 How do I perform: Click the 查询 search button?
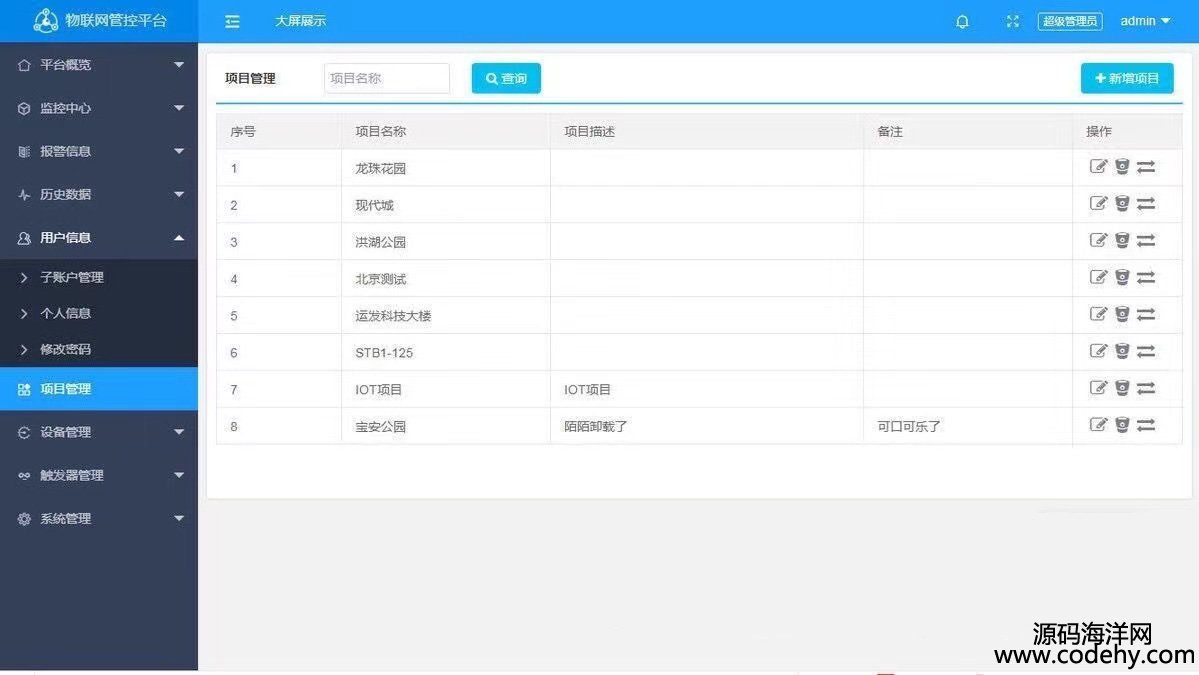point(506,78)
